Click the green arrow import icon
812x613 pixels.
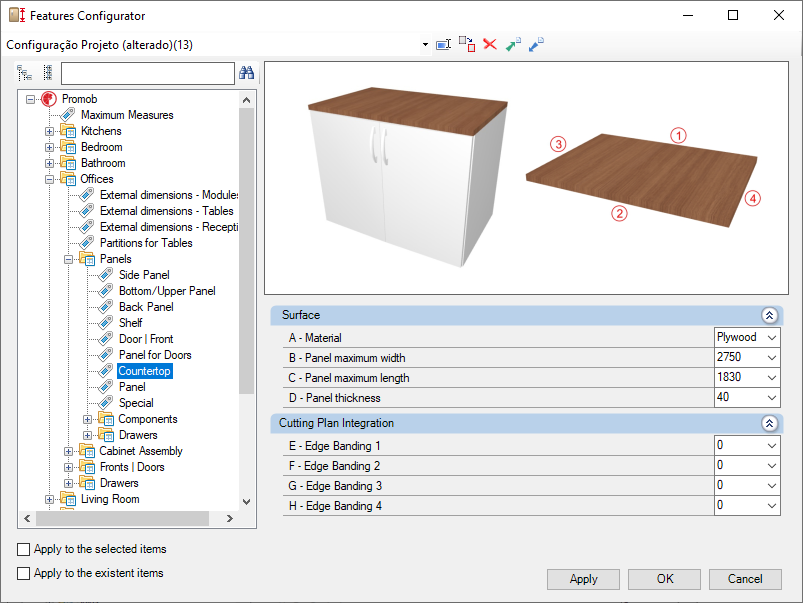[x=513, y=45]
